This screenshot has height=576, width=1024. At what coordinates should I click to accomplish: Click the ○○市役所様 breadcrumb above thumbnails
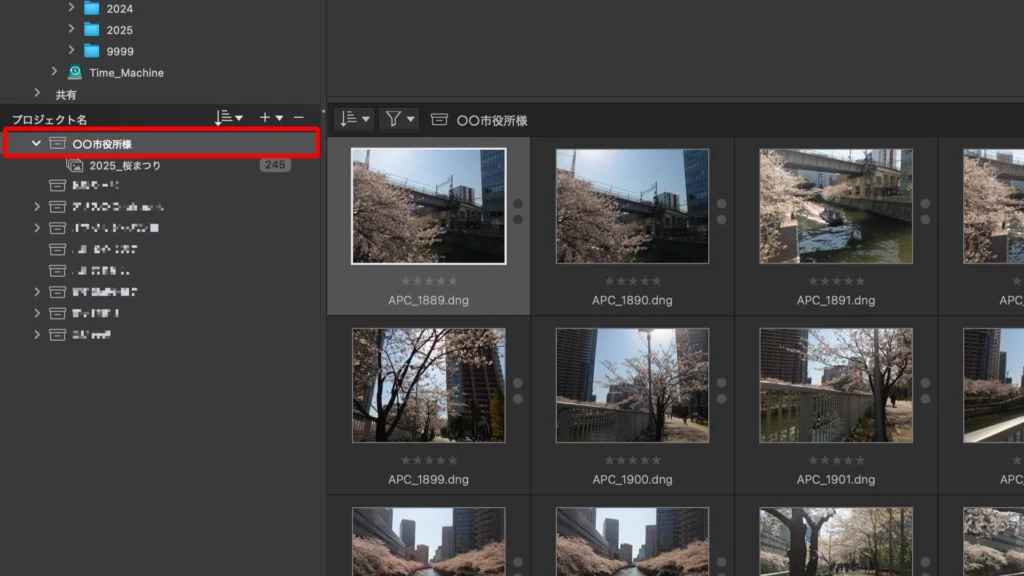(x=491, y=120)
